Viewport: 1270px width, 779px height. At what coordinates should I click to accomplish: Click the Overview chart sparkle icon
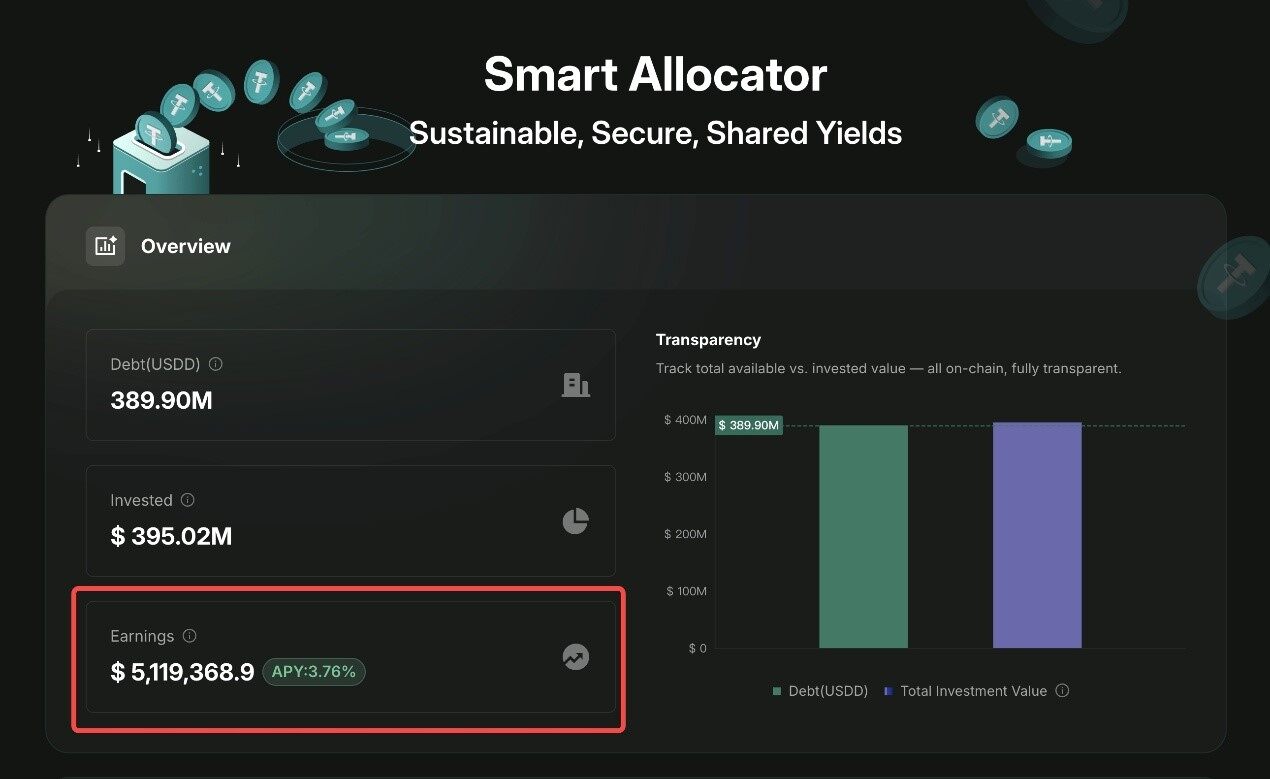[105, 246]
